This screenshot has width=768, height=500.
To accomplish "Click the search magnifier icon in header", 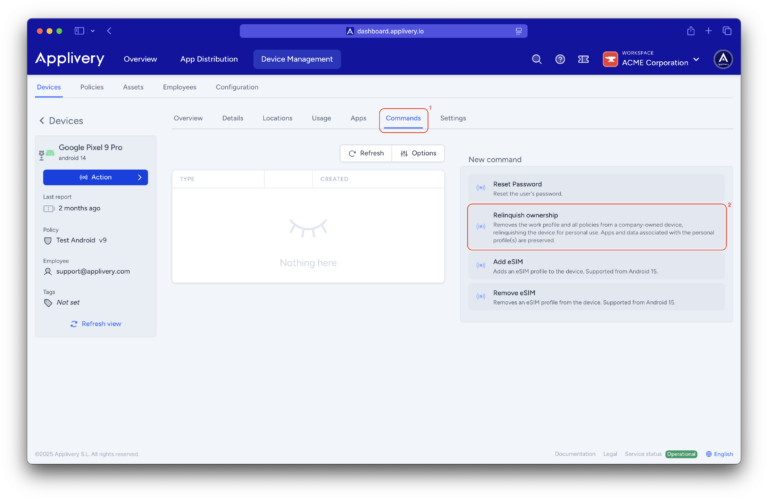I will (x=536, y=59).
